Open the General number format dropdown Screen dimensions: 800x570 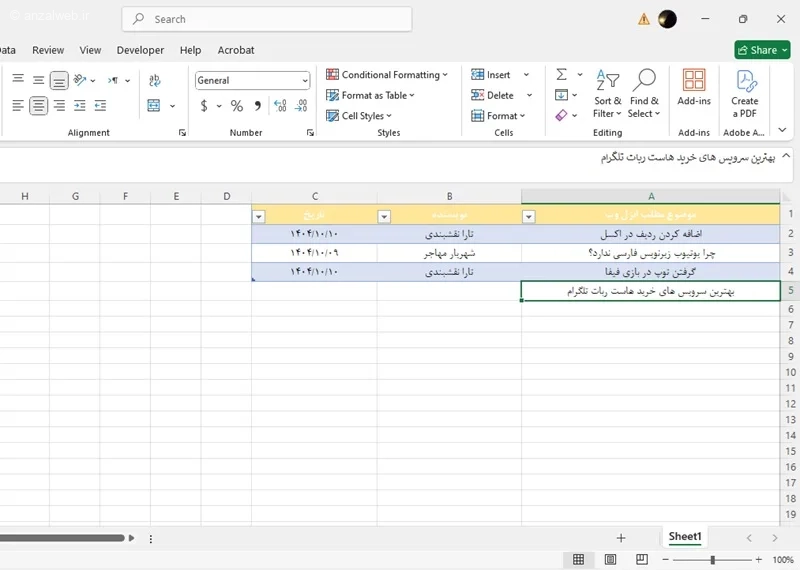pos(253,81)
